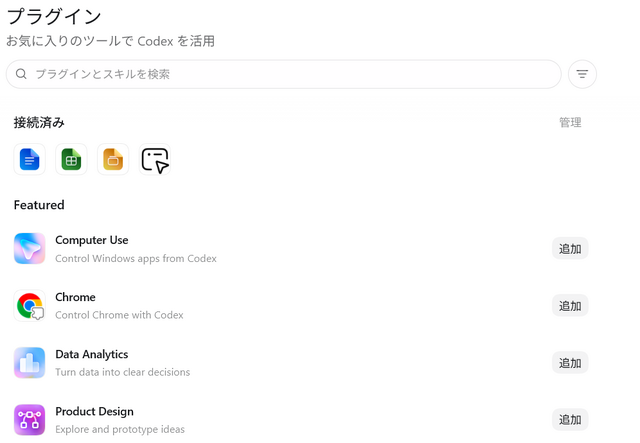Add the Computer Use plugin

coord(570,248)
